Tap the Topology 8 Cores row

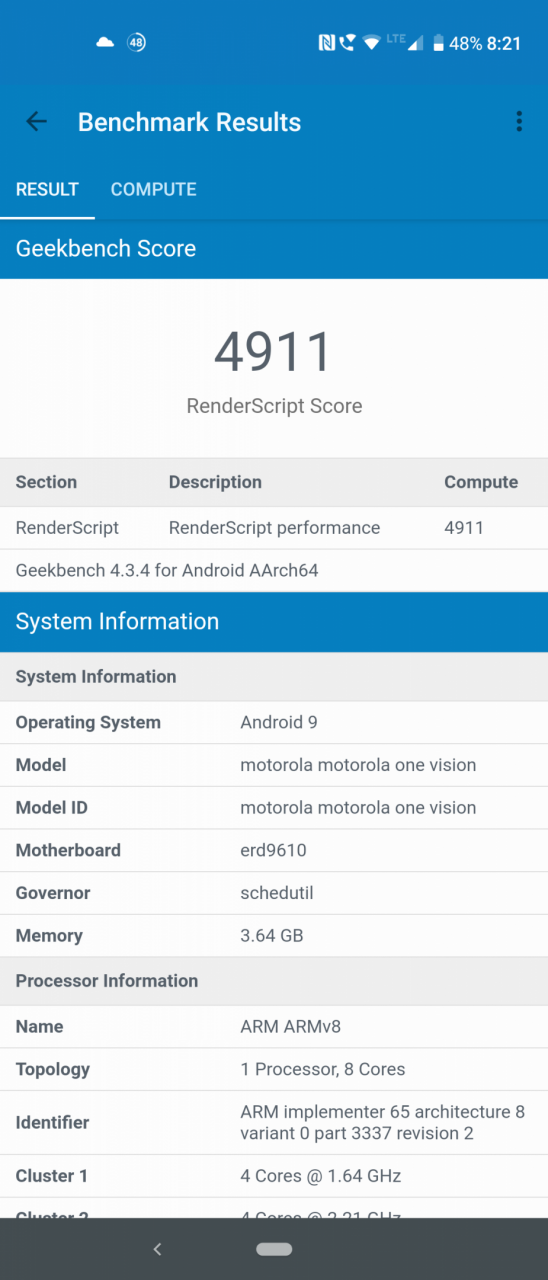click(x=274, y=1069)
